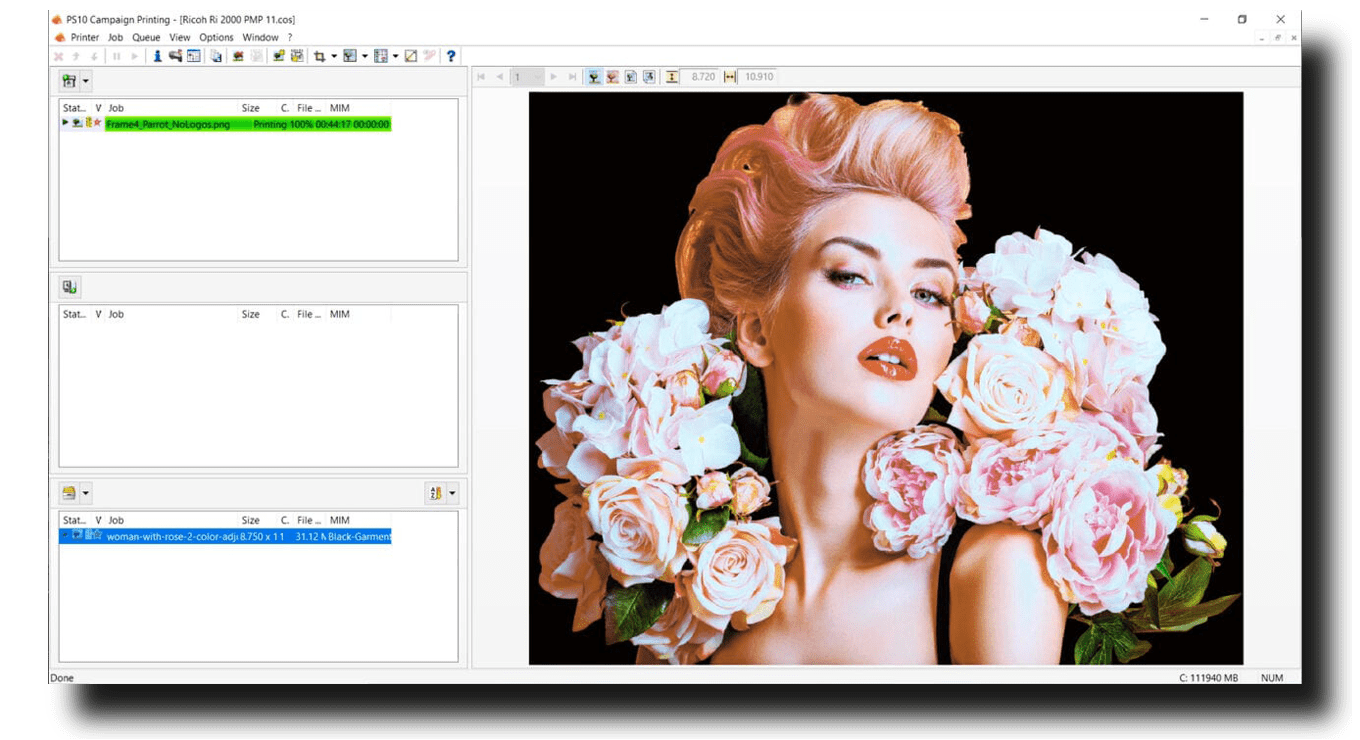Click the red X delete job icon

coord(58,57)
